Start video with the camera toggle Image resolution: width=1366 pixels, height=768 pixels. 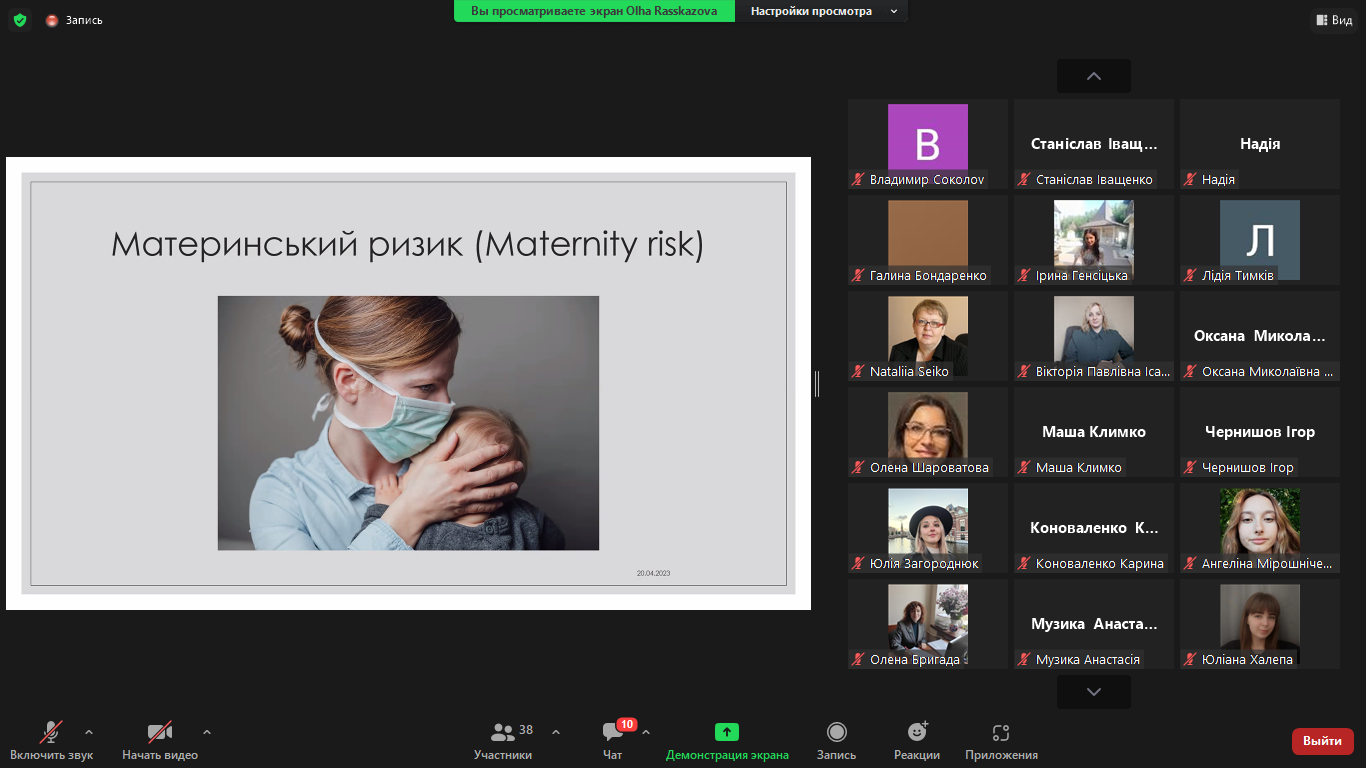[159, 732]
